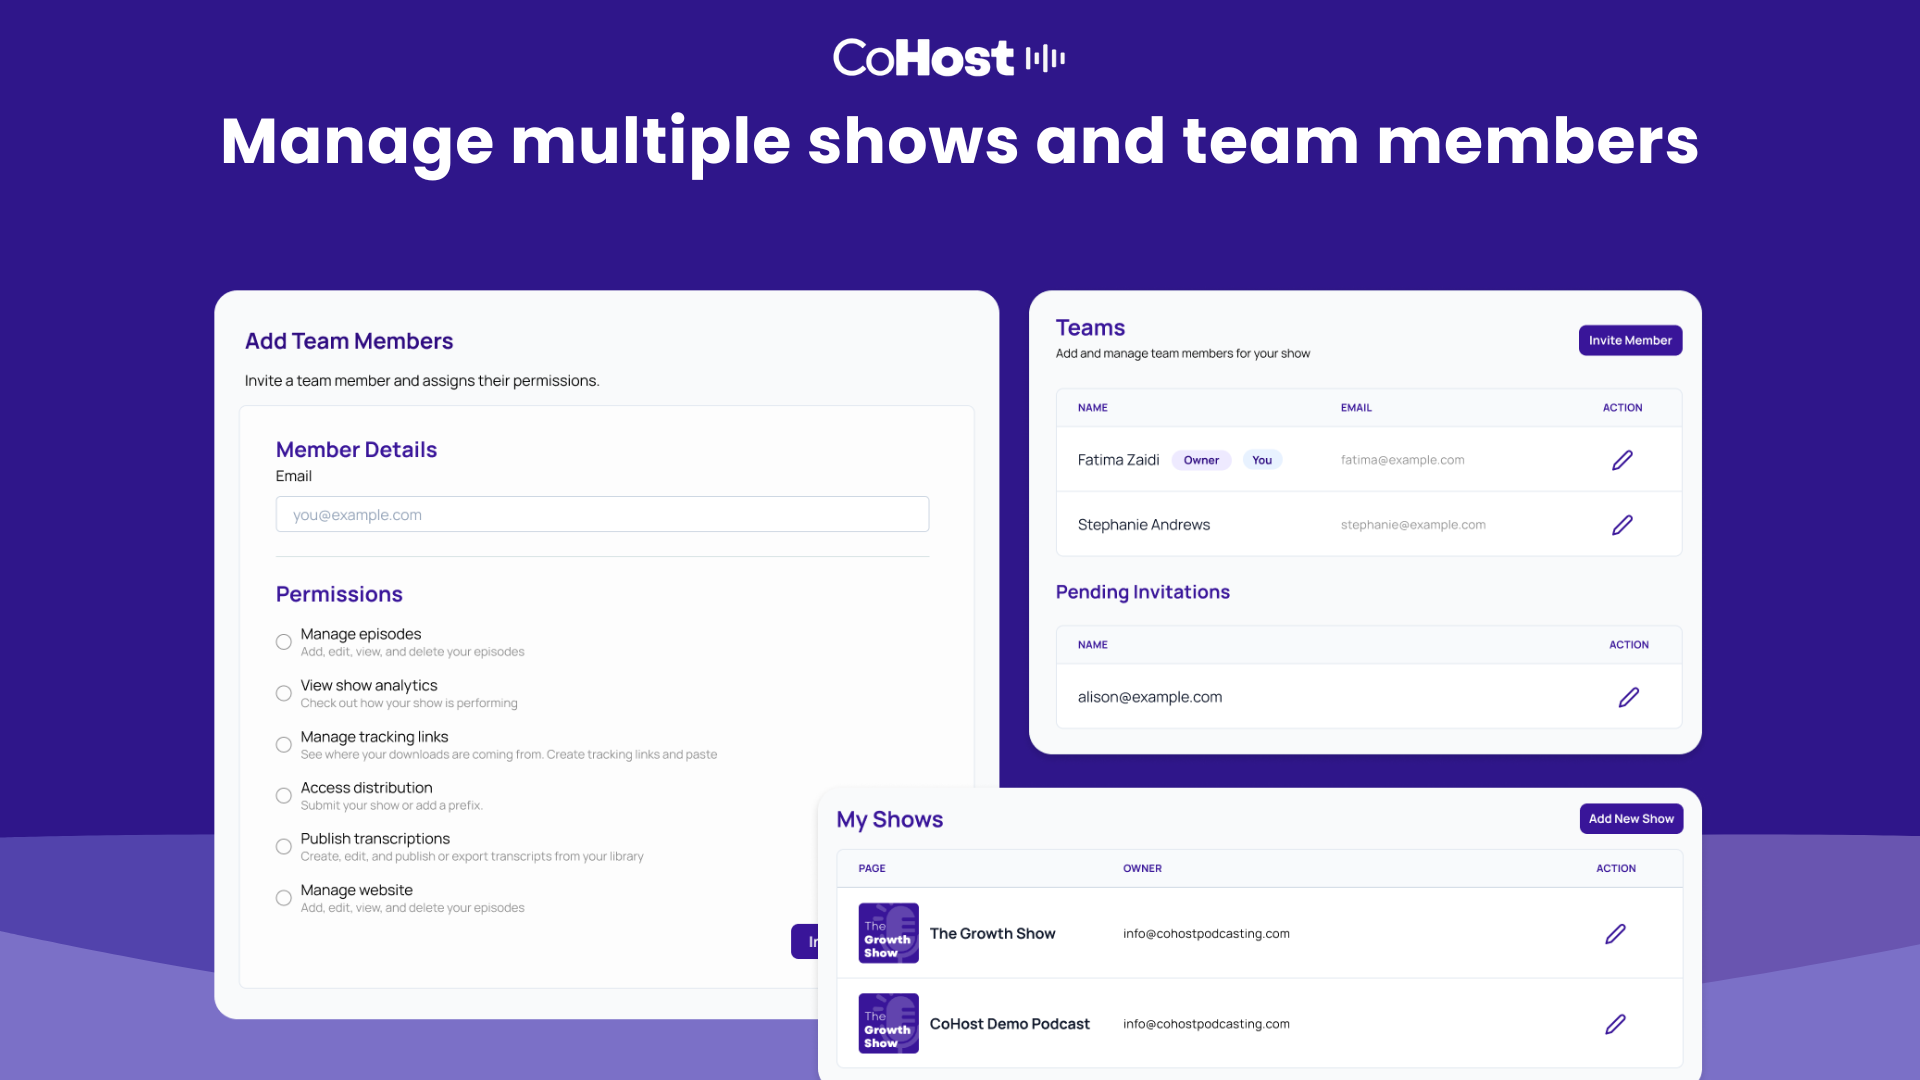Edit The Growth Show pencil icon
The image size is (1920, 1080).
1615,934
